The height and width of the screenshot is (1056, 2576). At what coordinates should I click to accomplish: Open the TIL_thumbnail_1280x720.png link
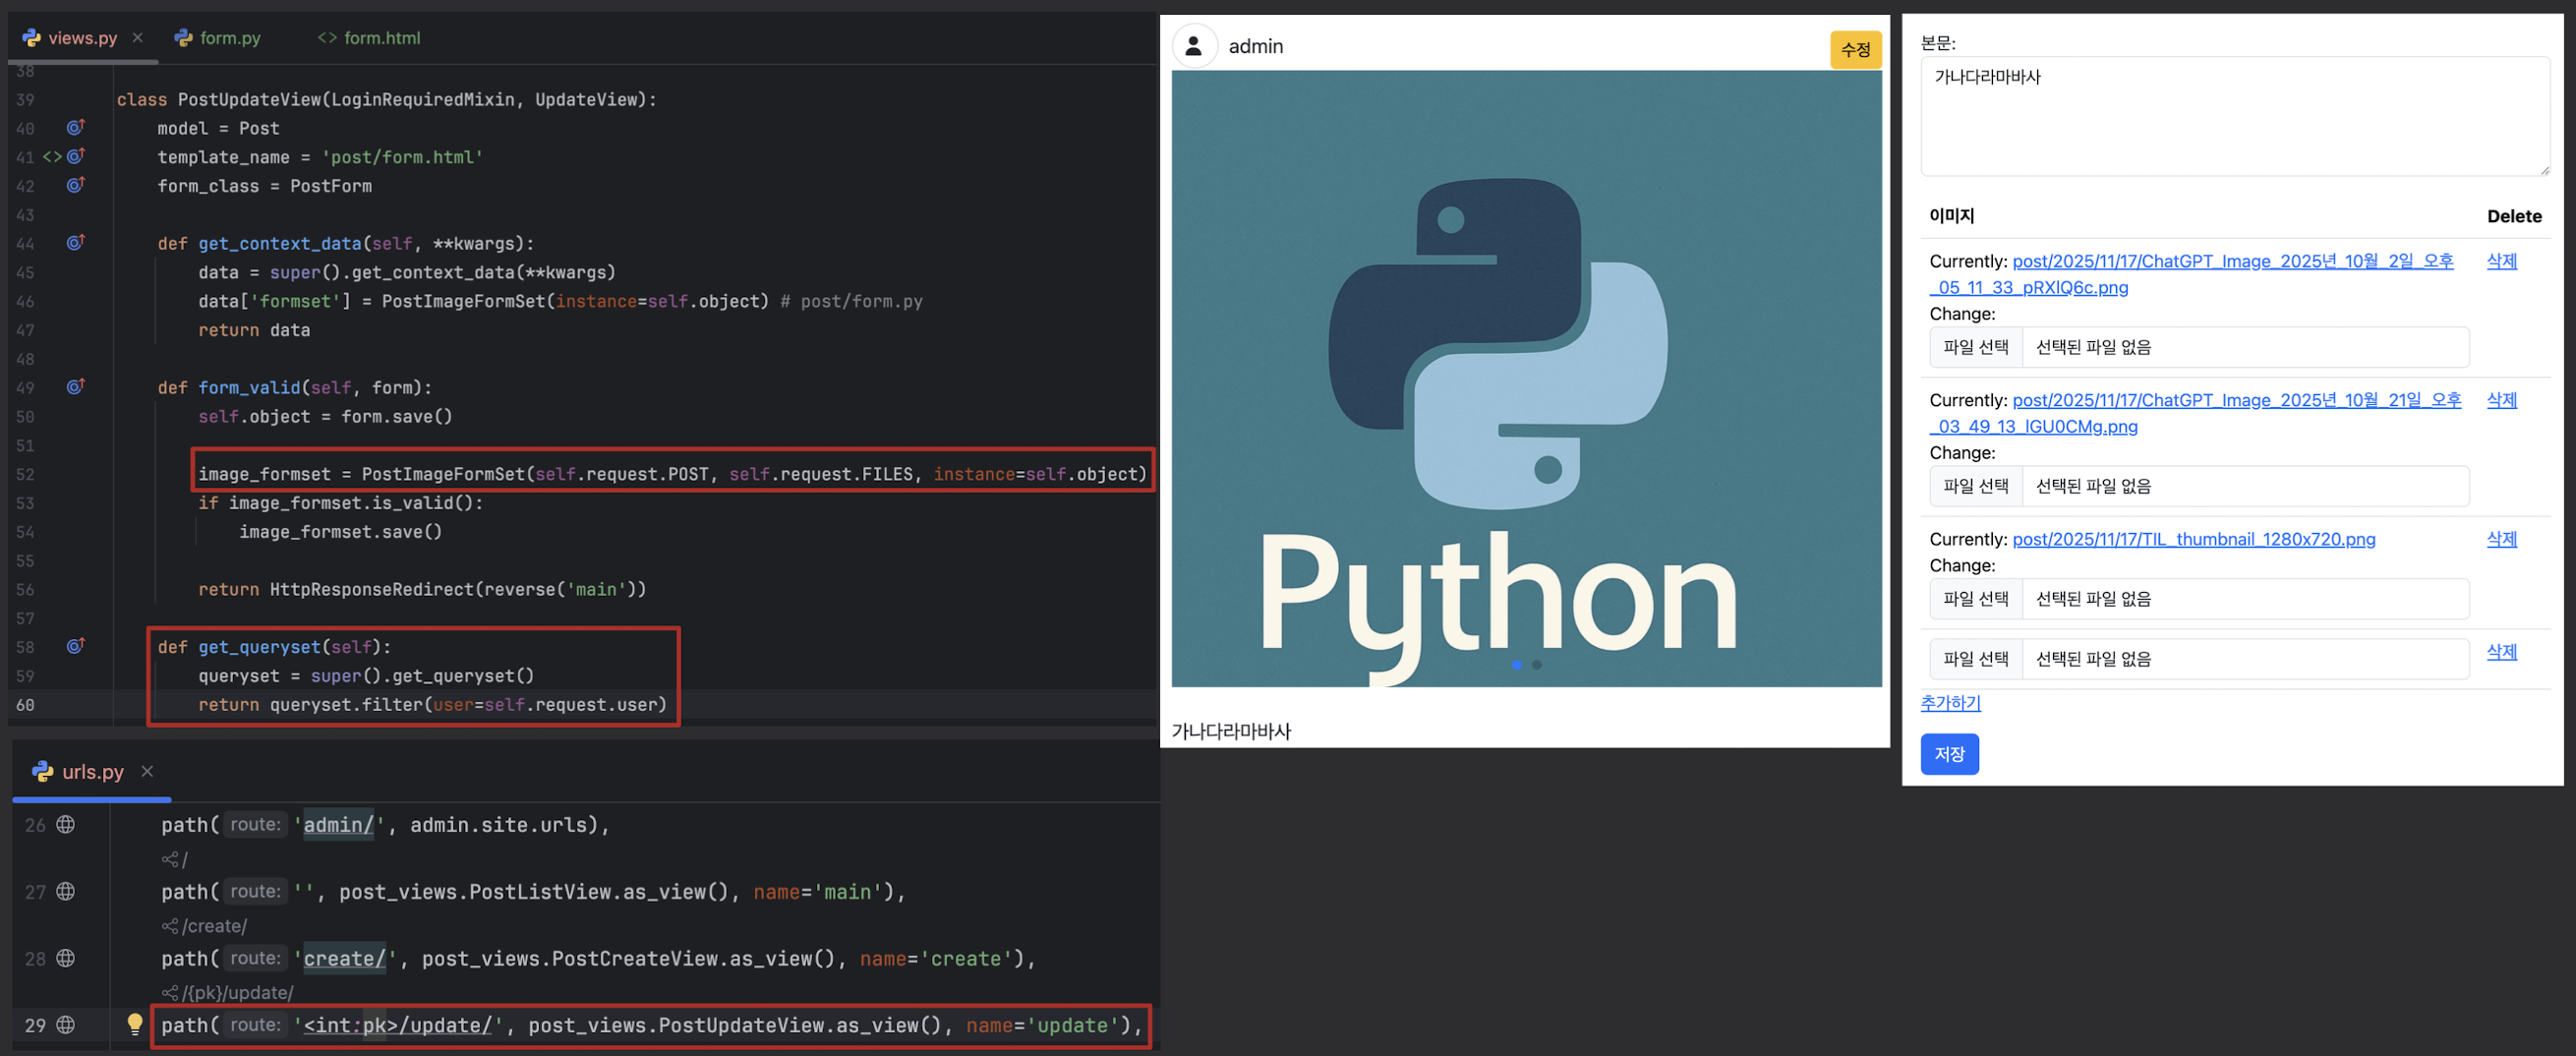(2194, 539)
